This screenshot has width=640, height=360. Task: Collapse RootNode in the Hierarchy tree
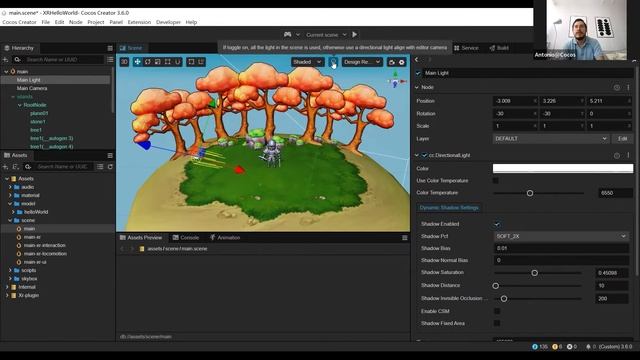[19, 105]
